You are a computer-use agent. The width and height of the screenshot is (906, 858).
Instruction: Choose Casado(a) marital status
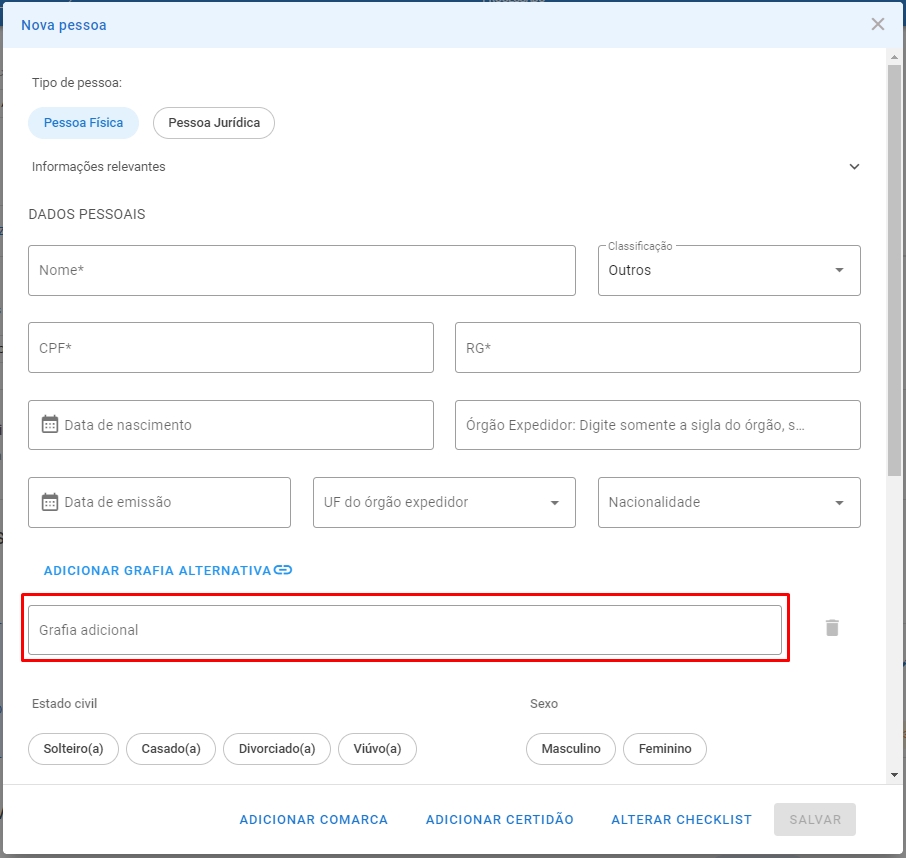[171, 749]
